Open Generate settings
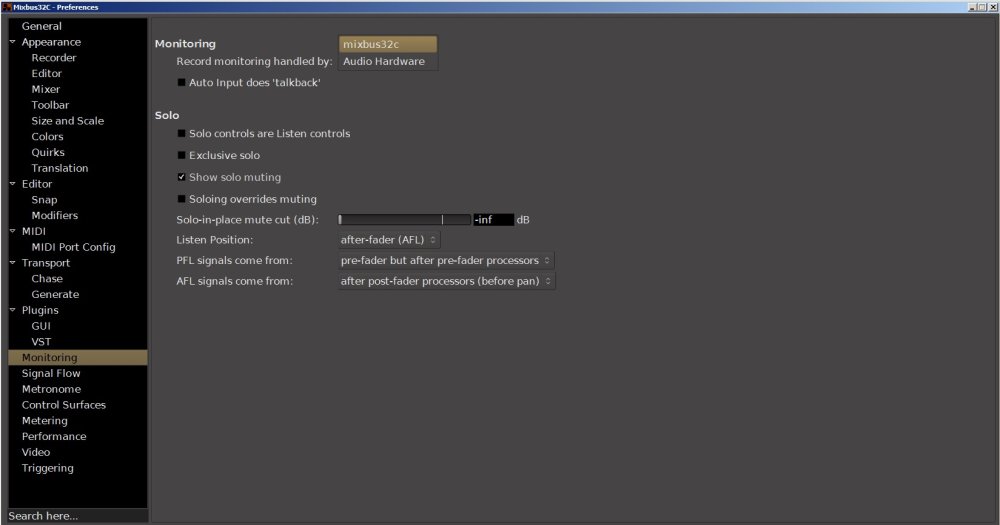 click(x=55, y=294)
